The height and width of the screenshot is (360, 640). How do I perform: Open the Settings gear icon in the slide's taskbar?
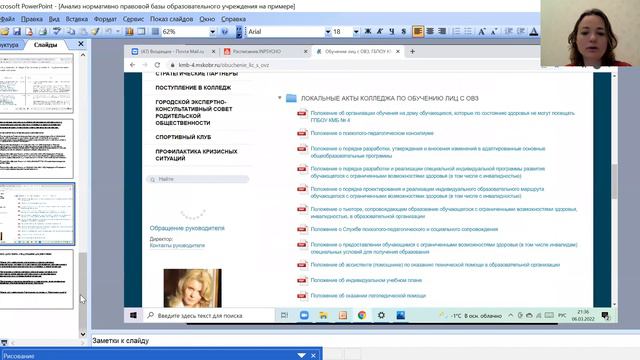[381, 316]
